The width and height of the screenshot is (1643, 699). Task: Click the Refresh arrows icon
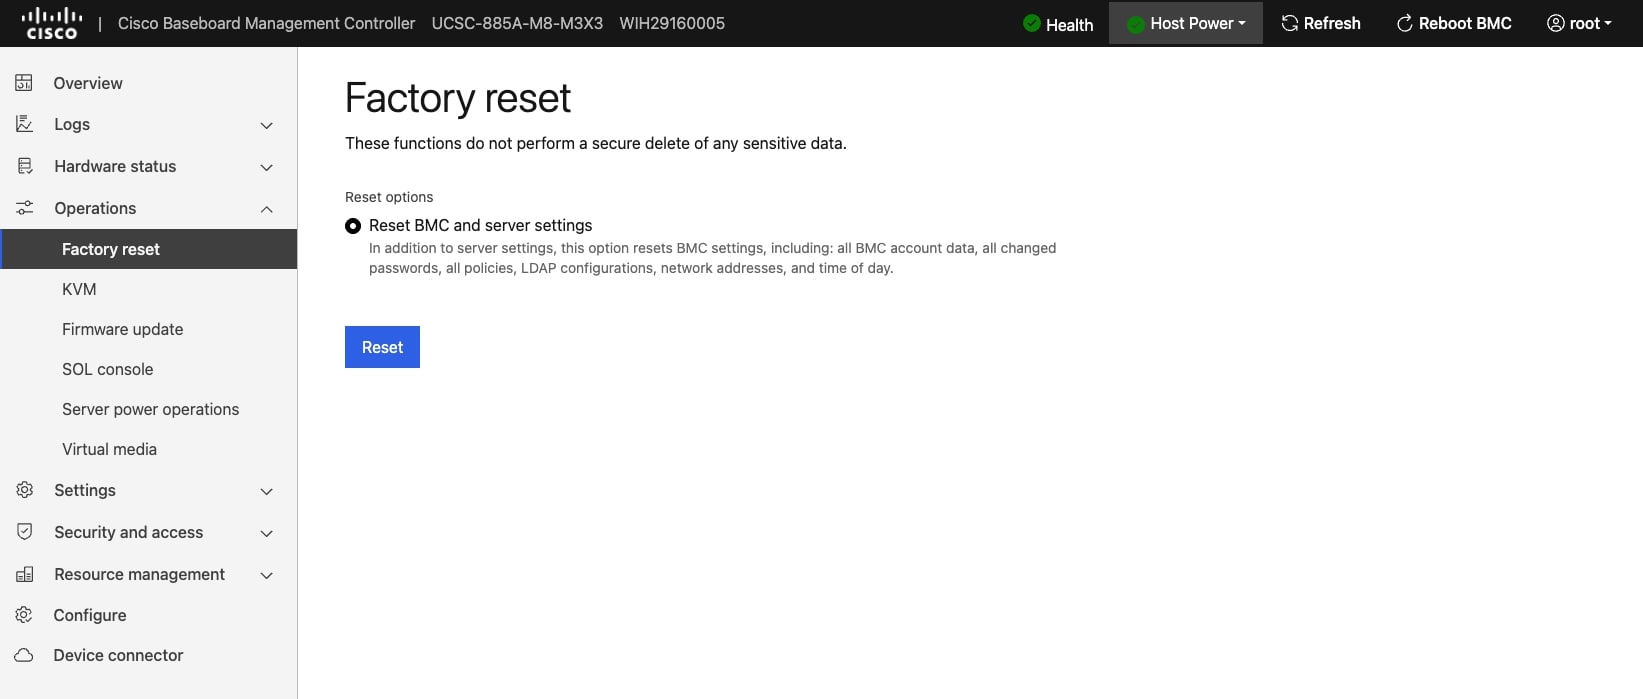click(x=1290, y=23)
